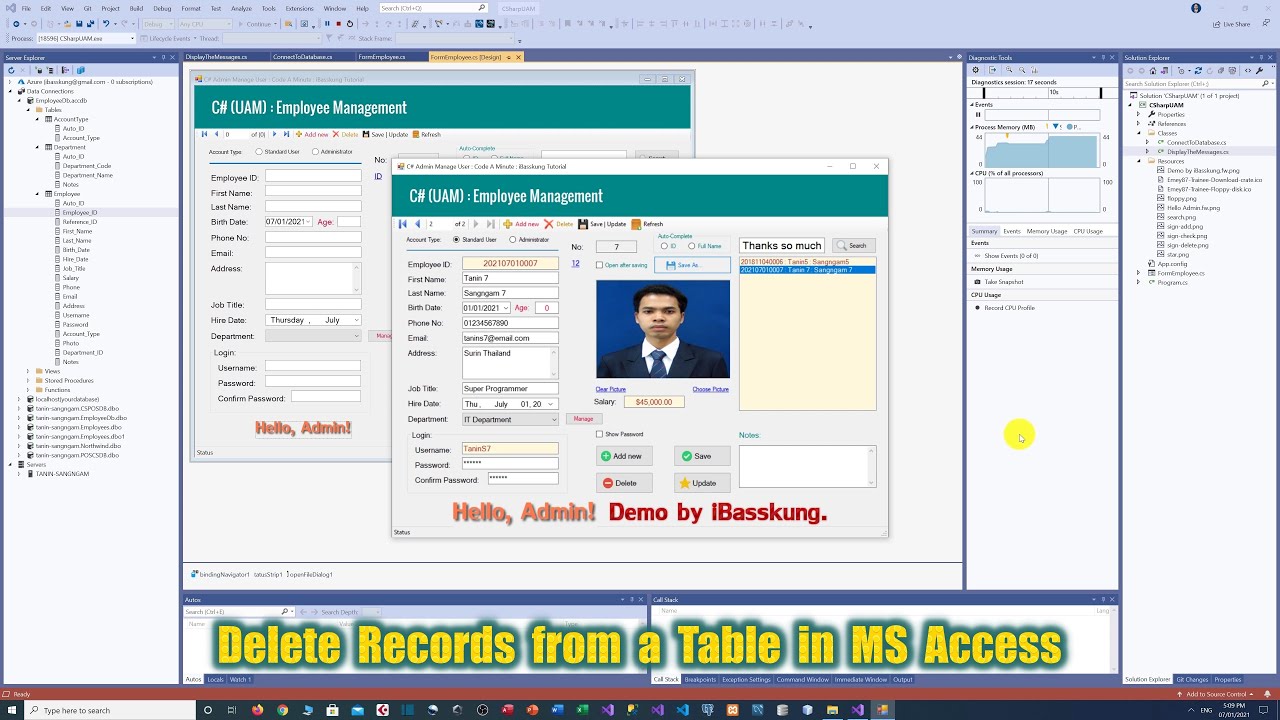Click the Save All icon in Visual Studio toolbar
Image resolution: width=1280 pixels, height=720 pixels.
[x=89, y=24]
